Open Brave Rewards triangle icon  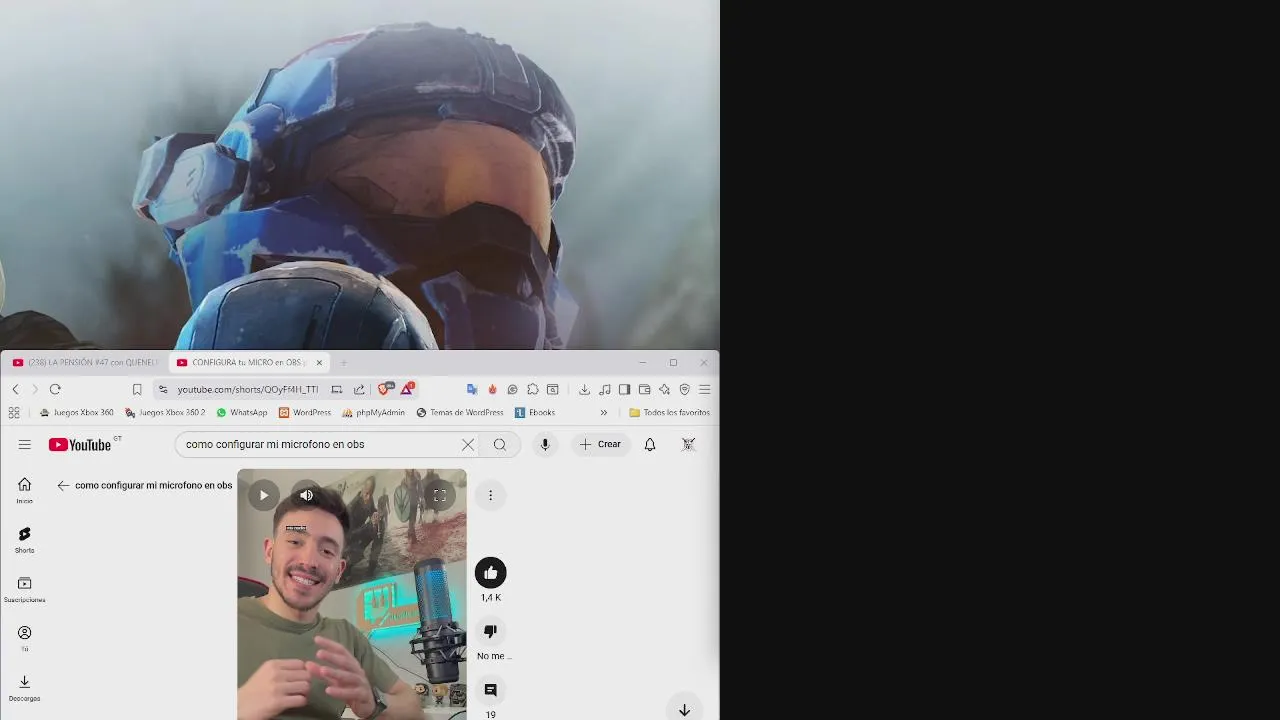(407, 388)
